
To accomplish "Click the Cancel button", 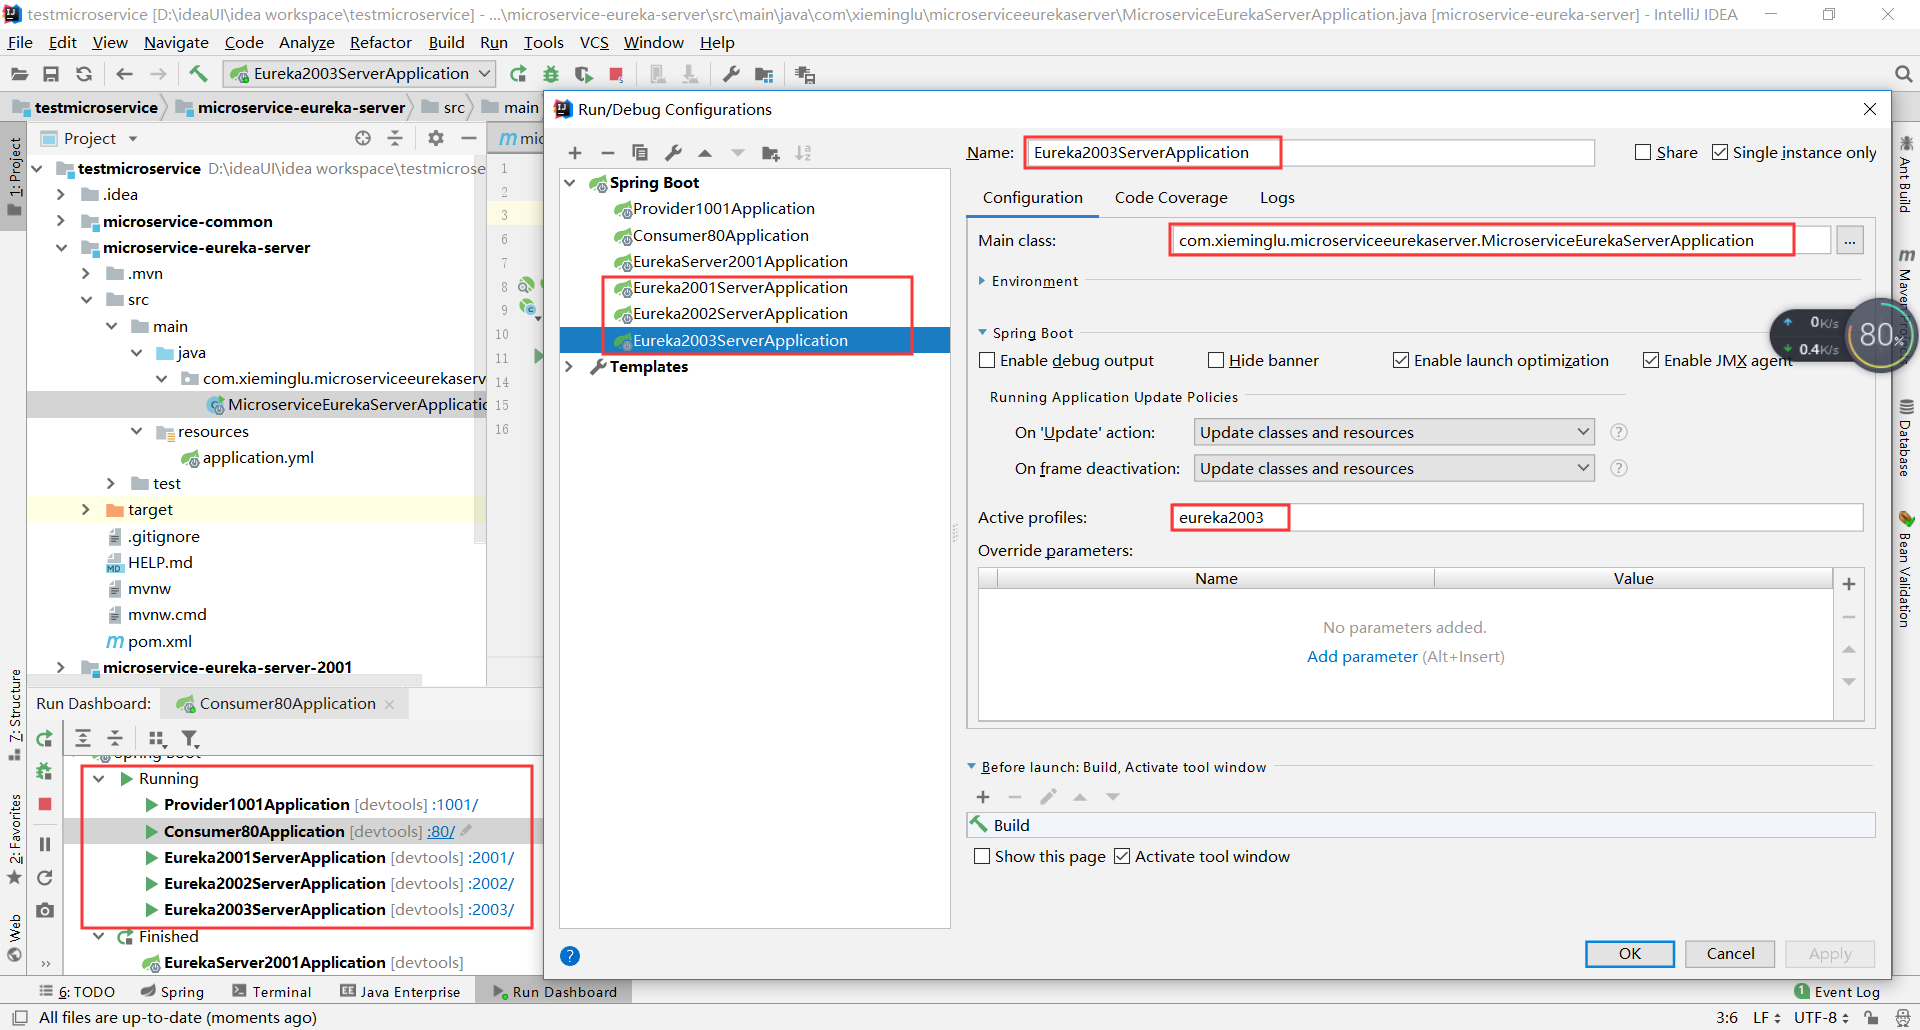I will (1730, 954).
